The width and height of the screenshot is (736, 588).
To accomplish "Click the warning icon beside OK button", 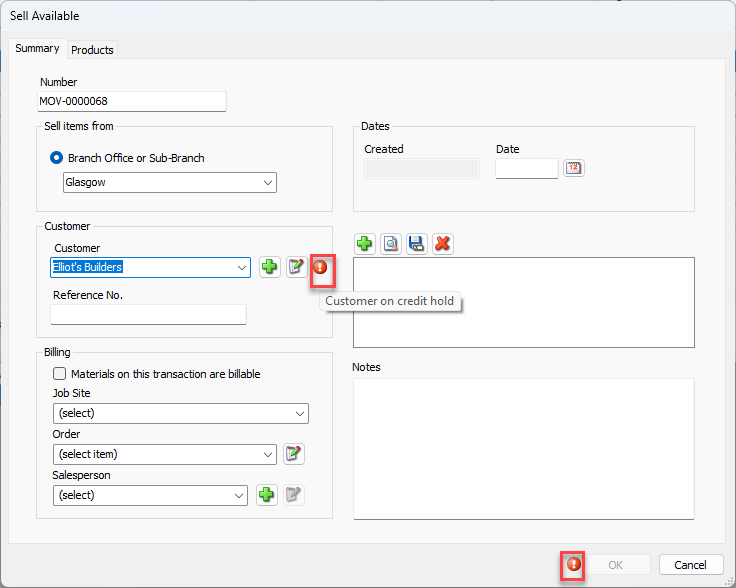I will click(x=574, y=564).
